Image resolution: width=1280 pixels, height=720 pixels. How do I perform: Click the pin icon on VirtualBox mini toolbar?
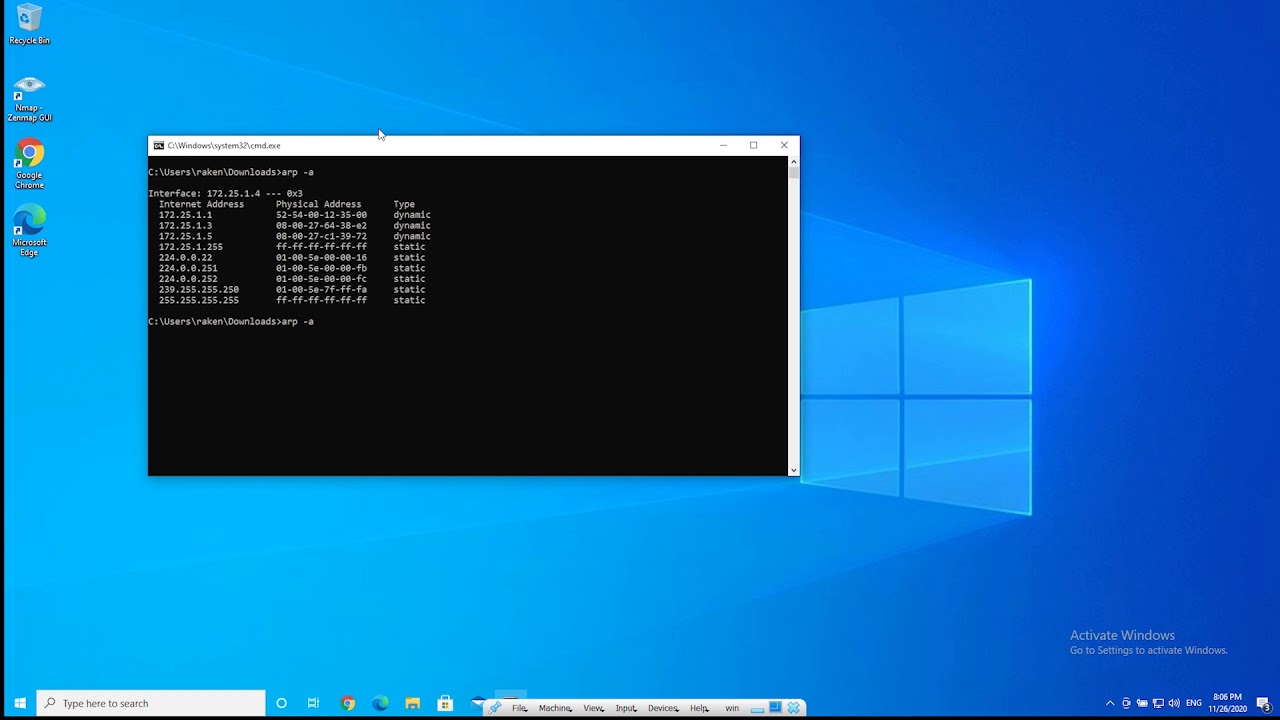495,708
